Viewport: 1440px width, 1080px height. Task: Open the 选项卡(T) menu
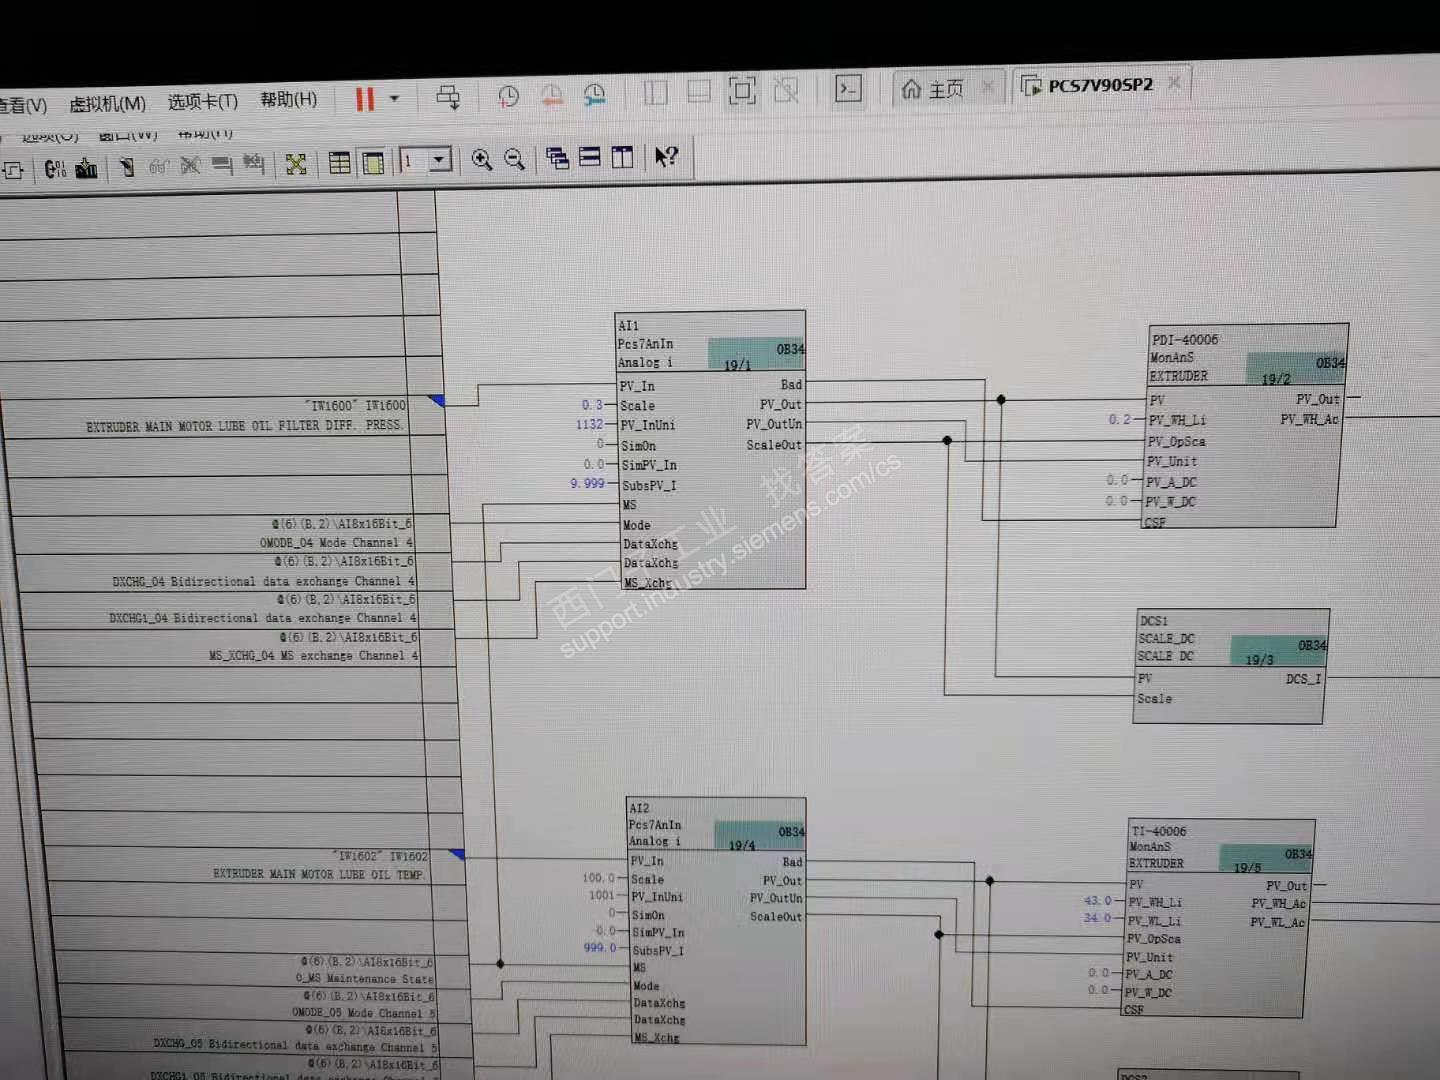point(203,101)
